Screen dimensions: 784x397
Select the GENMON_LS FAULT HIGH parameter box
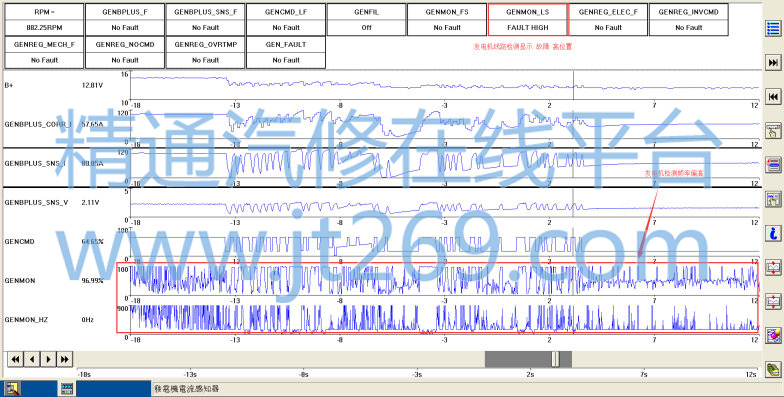click(x=528, y=20)
